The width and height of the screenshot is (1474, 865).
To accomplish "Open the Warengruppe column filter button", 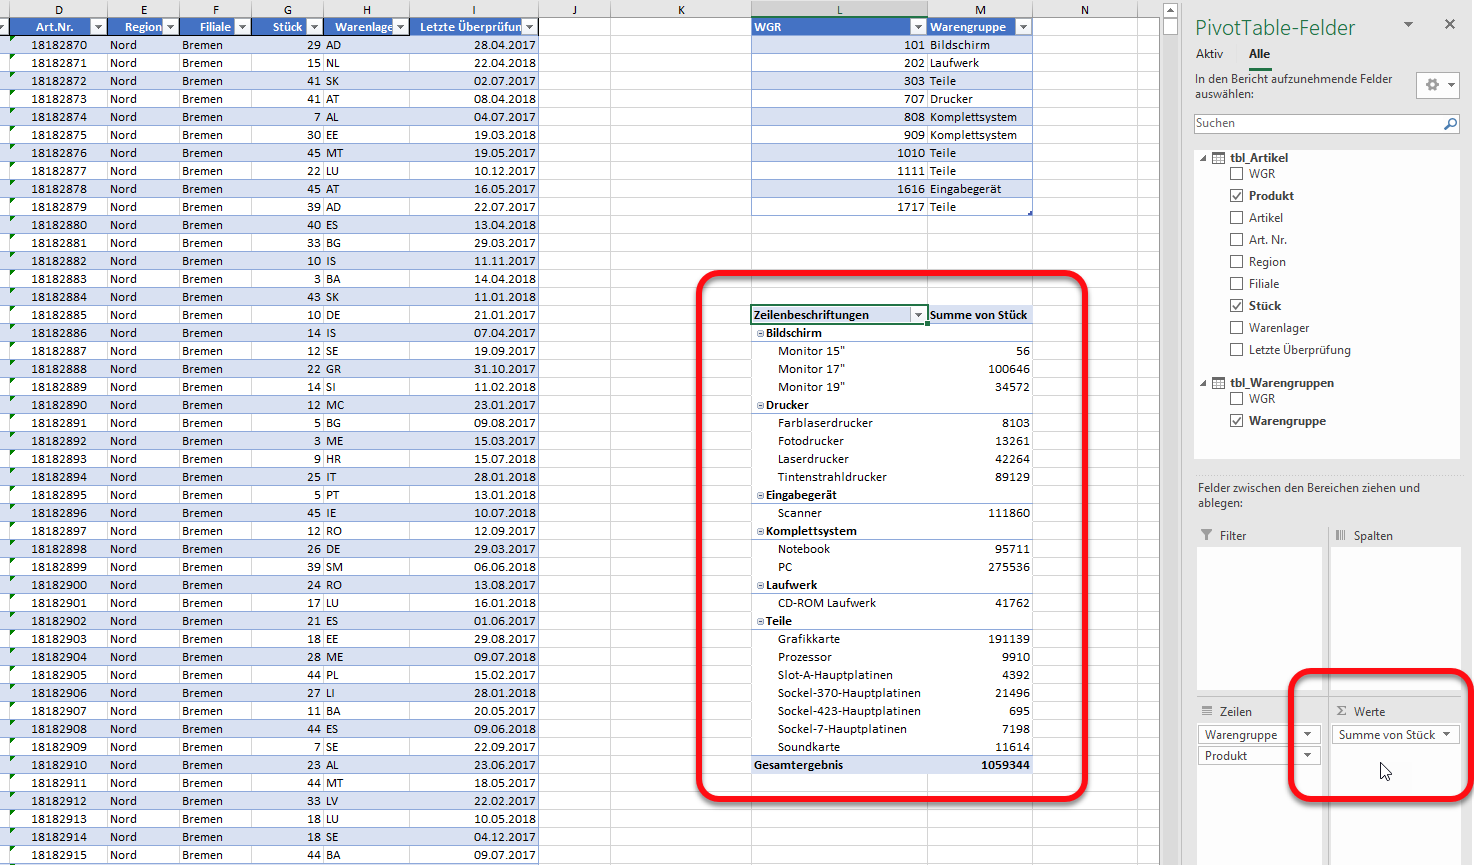I will (x=1022, y=27).
